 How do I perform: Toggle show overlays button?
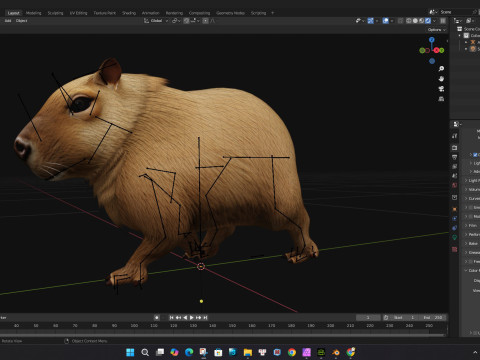(x=386, y=21)
